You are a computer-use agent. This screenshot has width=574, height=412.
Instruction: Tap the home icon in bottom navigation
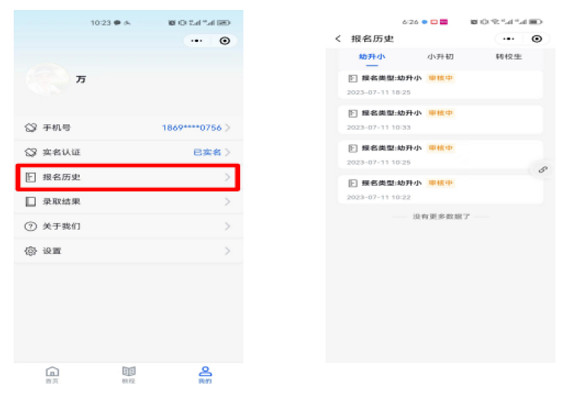point(52,372)
